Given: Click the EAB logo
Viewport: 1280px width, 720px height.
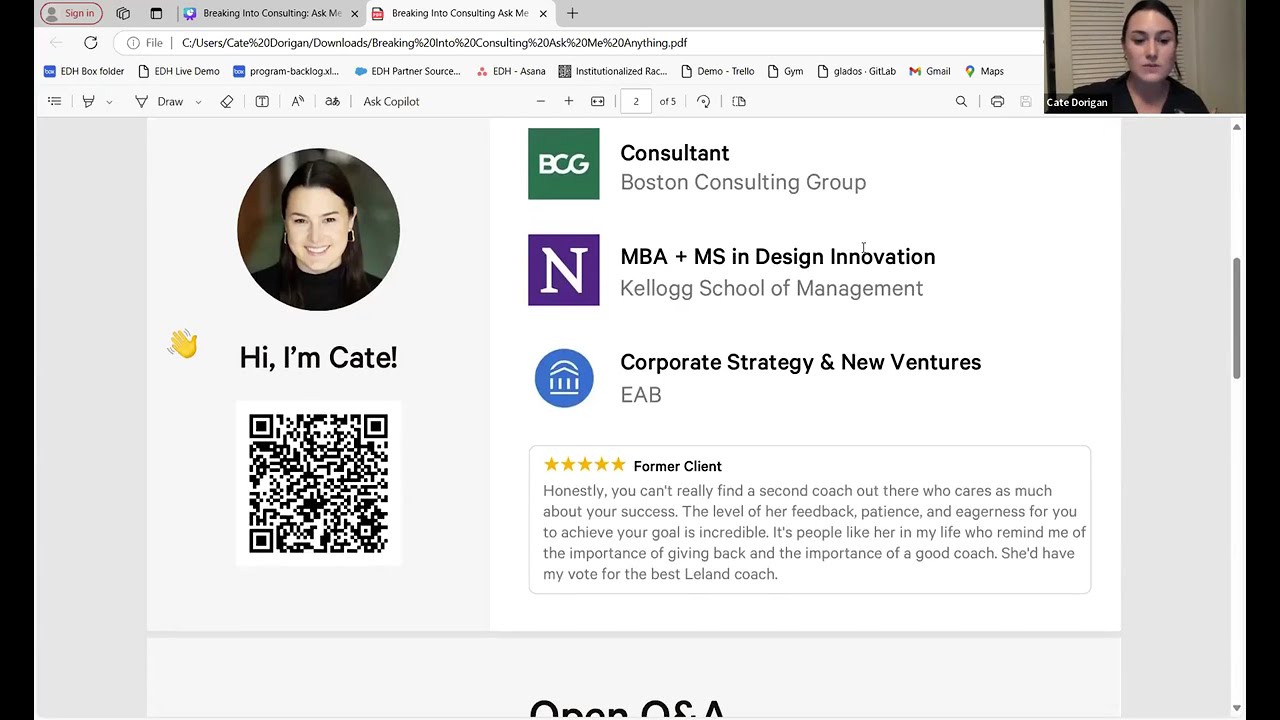Looking at the screenshot, I should [x=564, y=378].
